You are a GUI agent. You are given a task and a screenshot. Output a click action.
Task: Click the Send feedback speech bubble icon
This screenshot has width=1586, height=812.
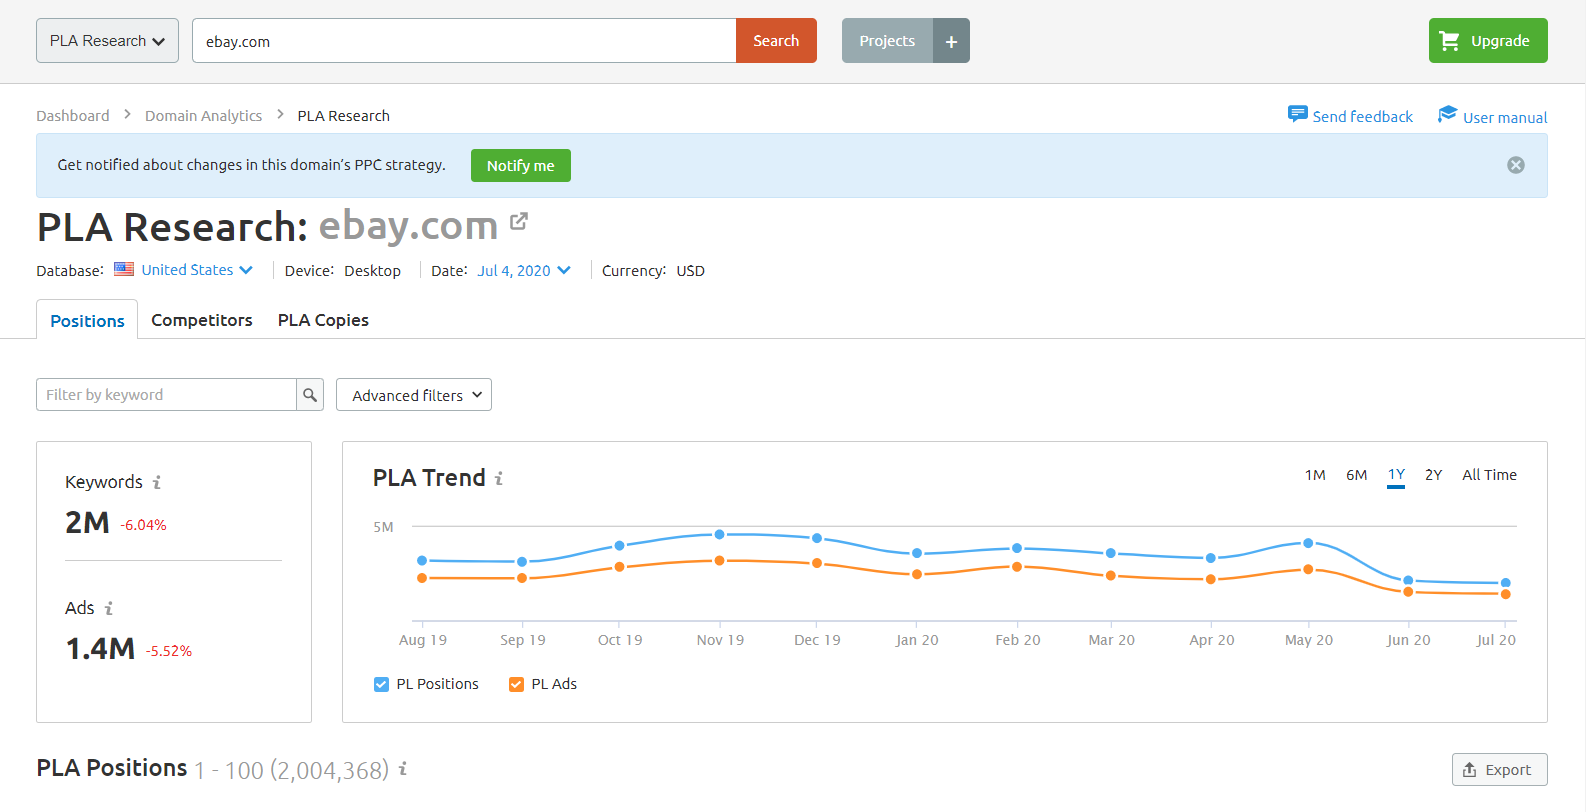pyautogui.click(x=1297, y=114)
